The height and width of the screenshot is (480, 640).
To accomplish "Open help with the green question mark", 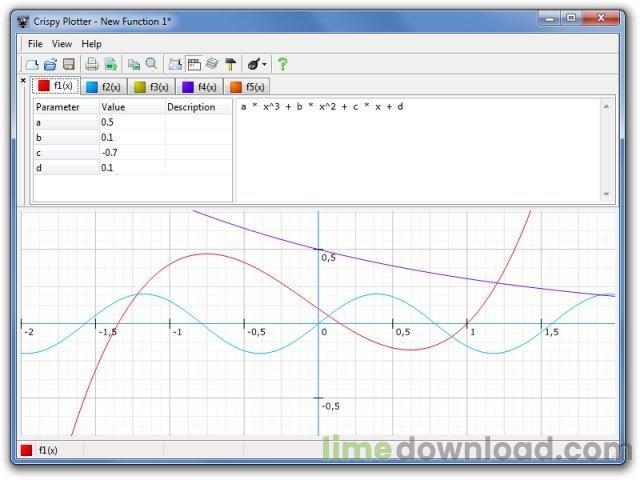I will (x=282, y=64).
